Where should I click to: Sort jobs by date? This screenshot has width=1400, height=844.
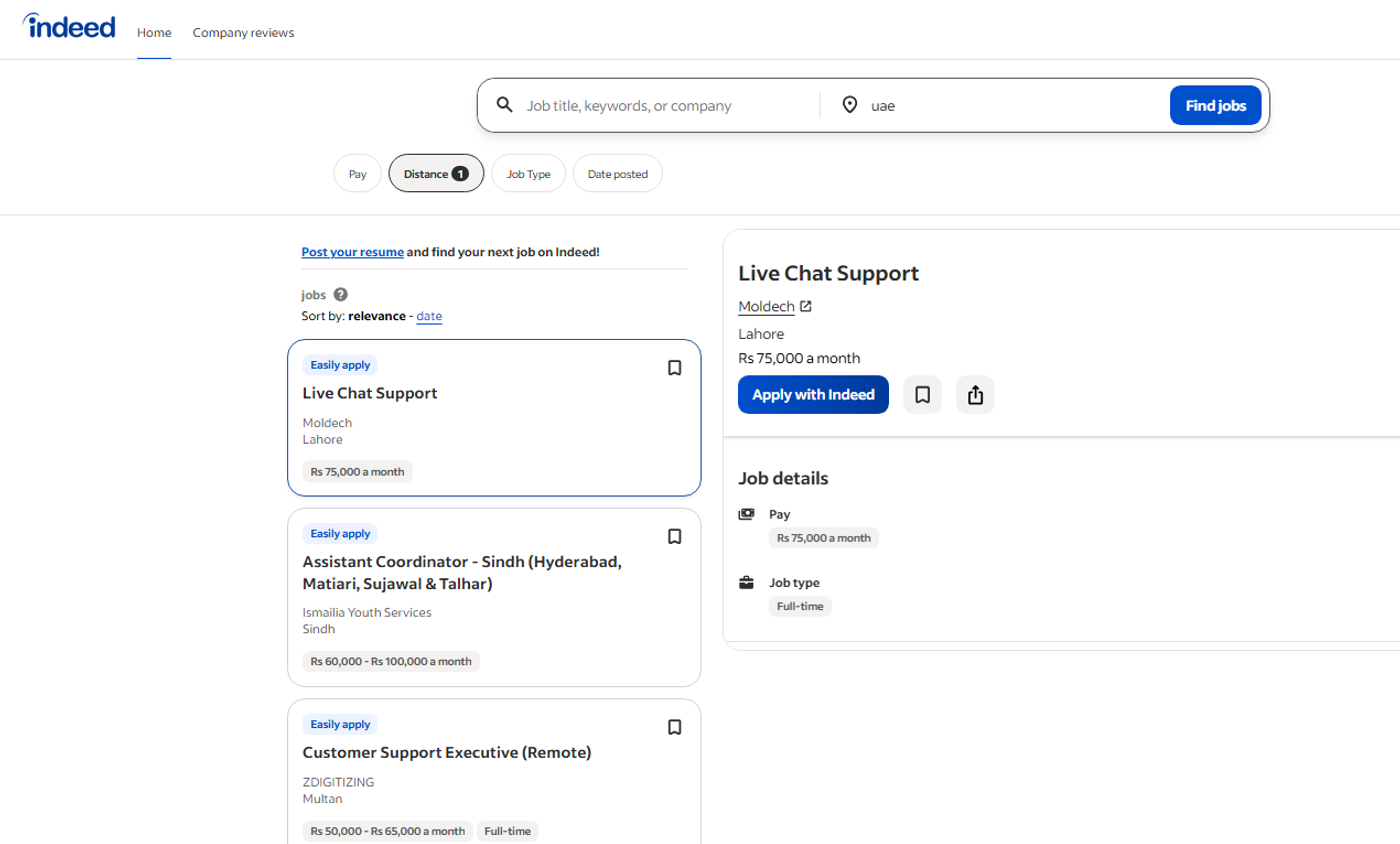[x=429, y=316]
